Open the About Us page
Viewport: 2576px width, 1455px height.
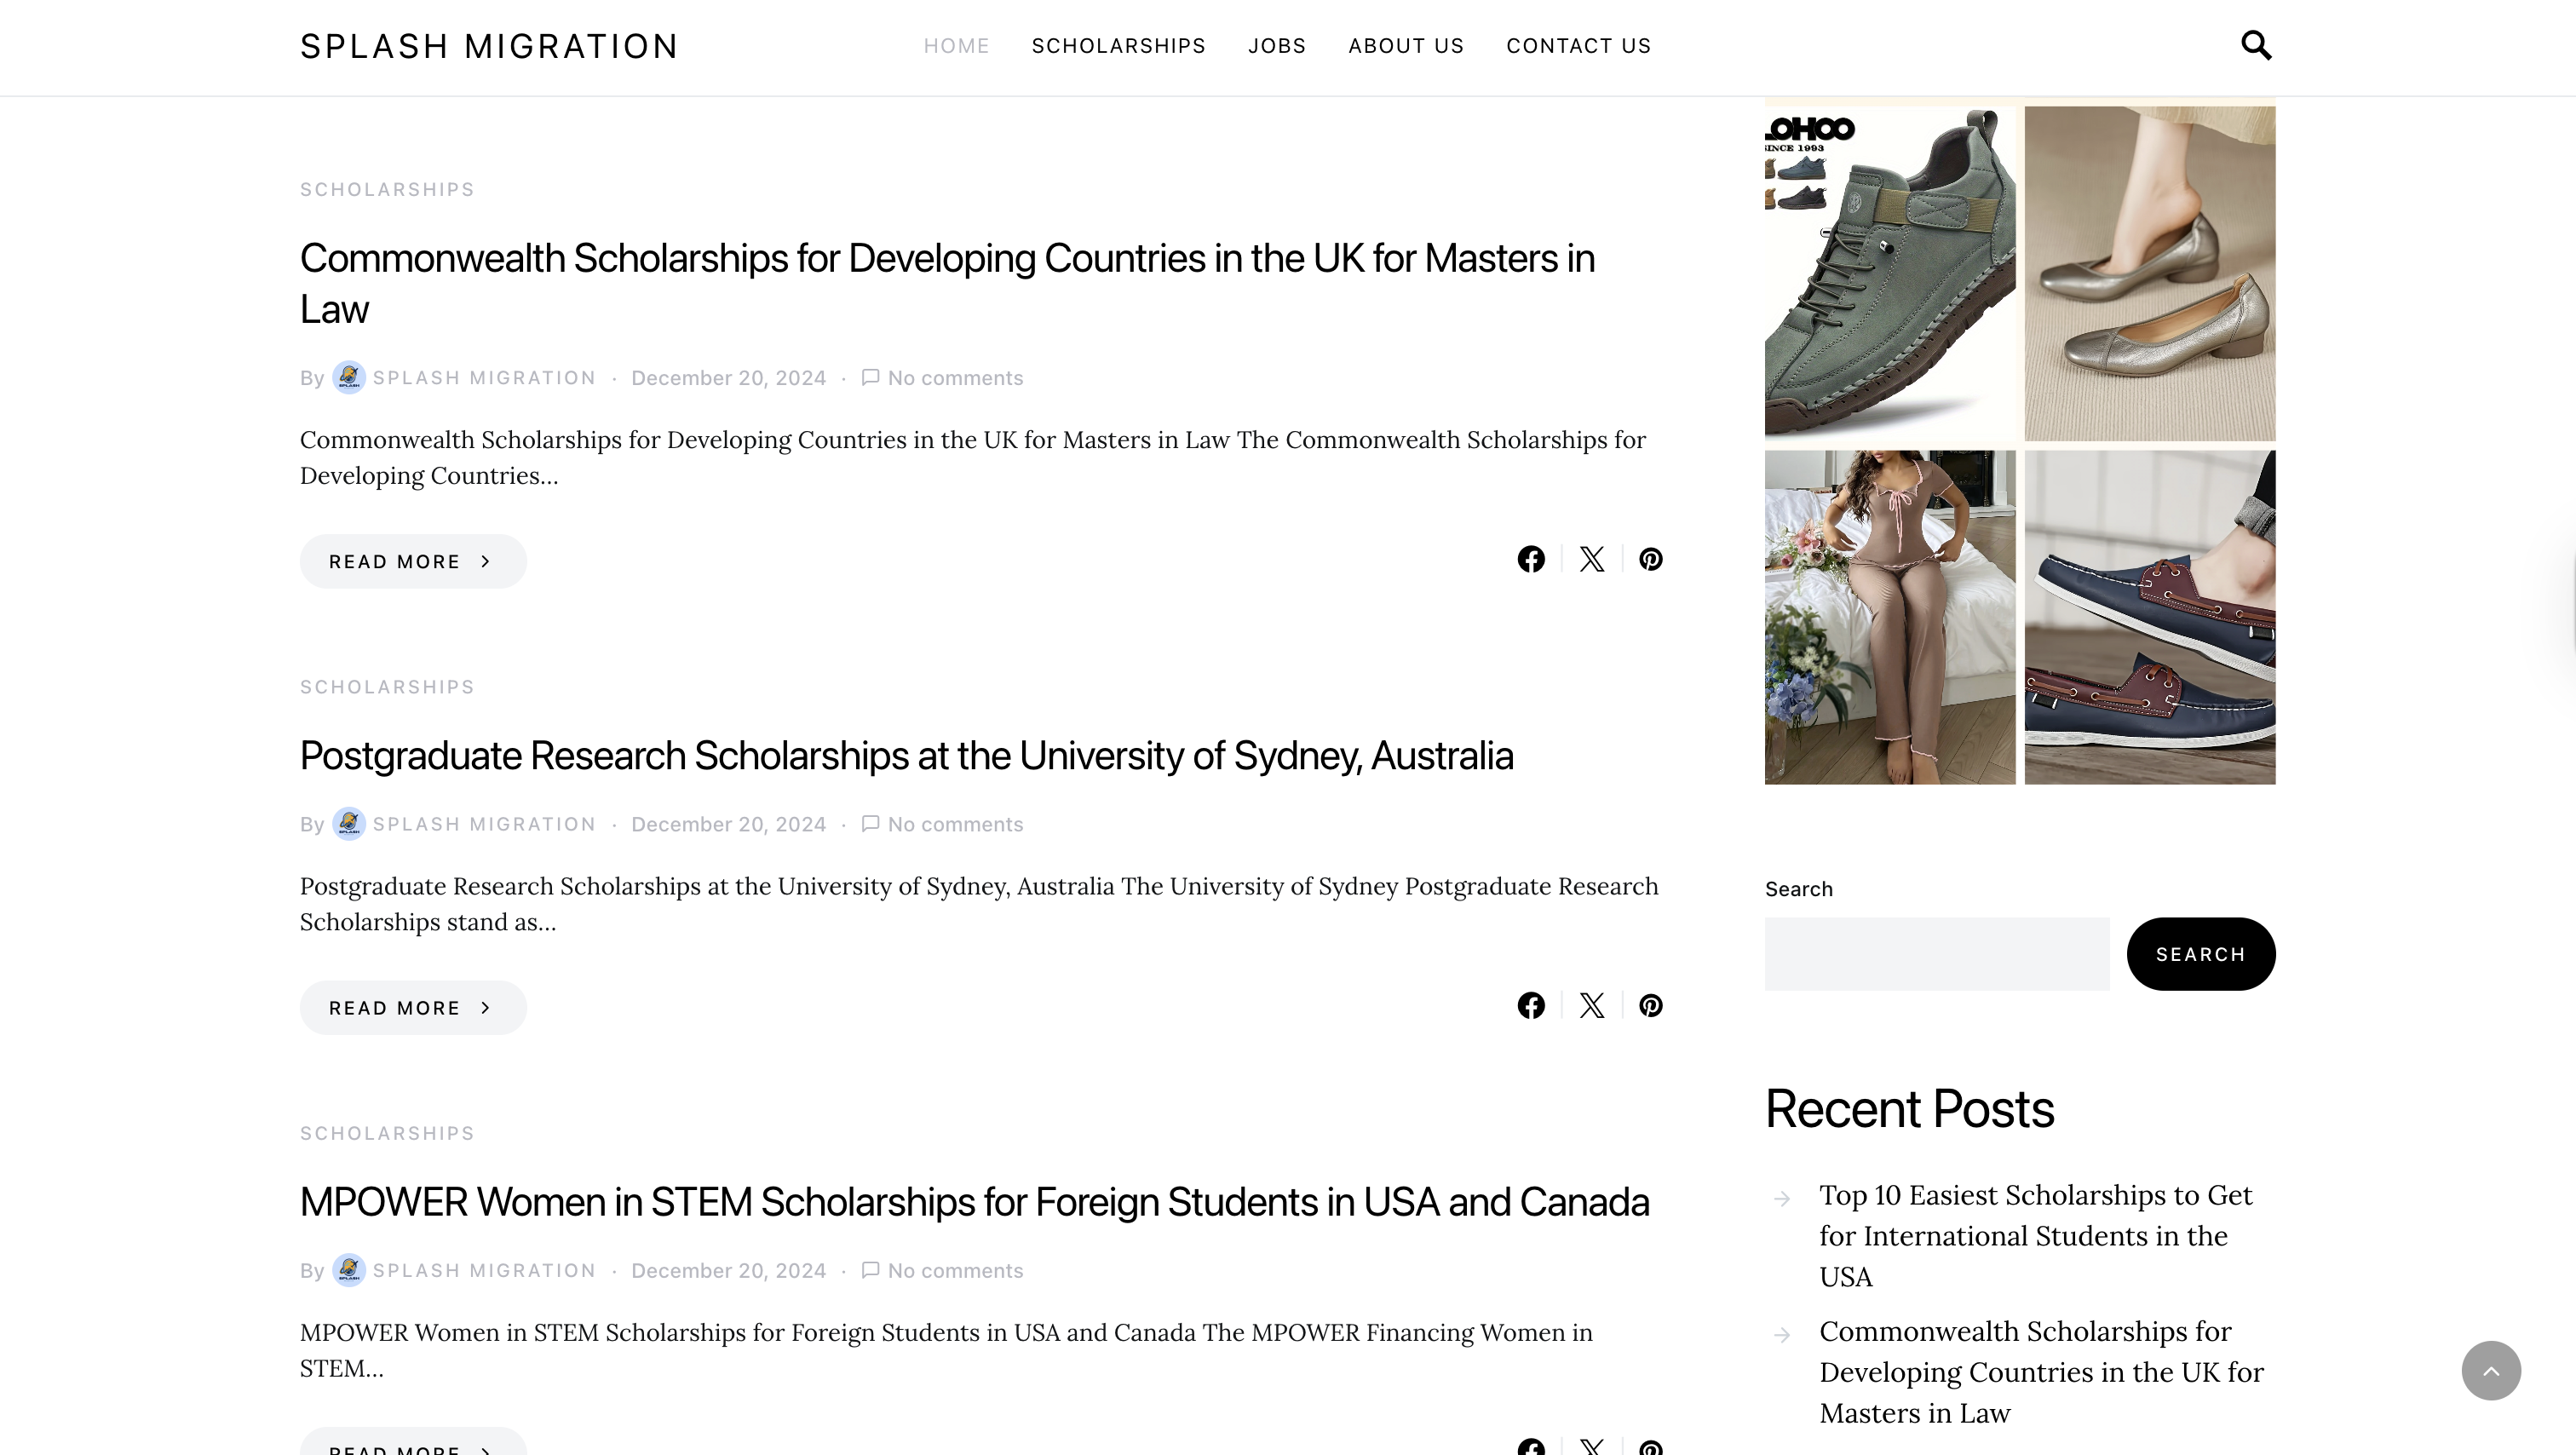coord(1405,46)
